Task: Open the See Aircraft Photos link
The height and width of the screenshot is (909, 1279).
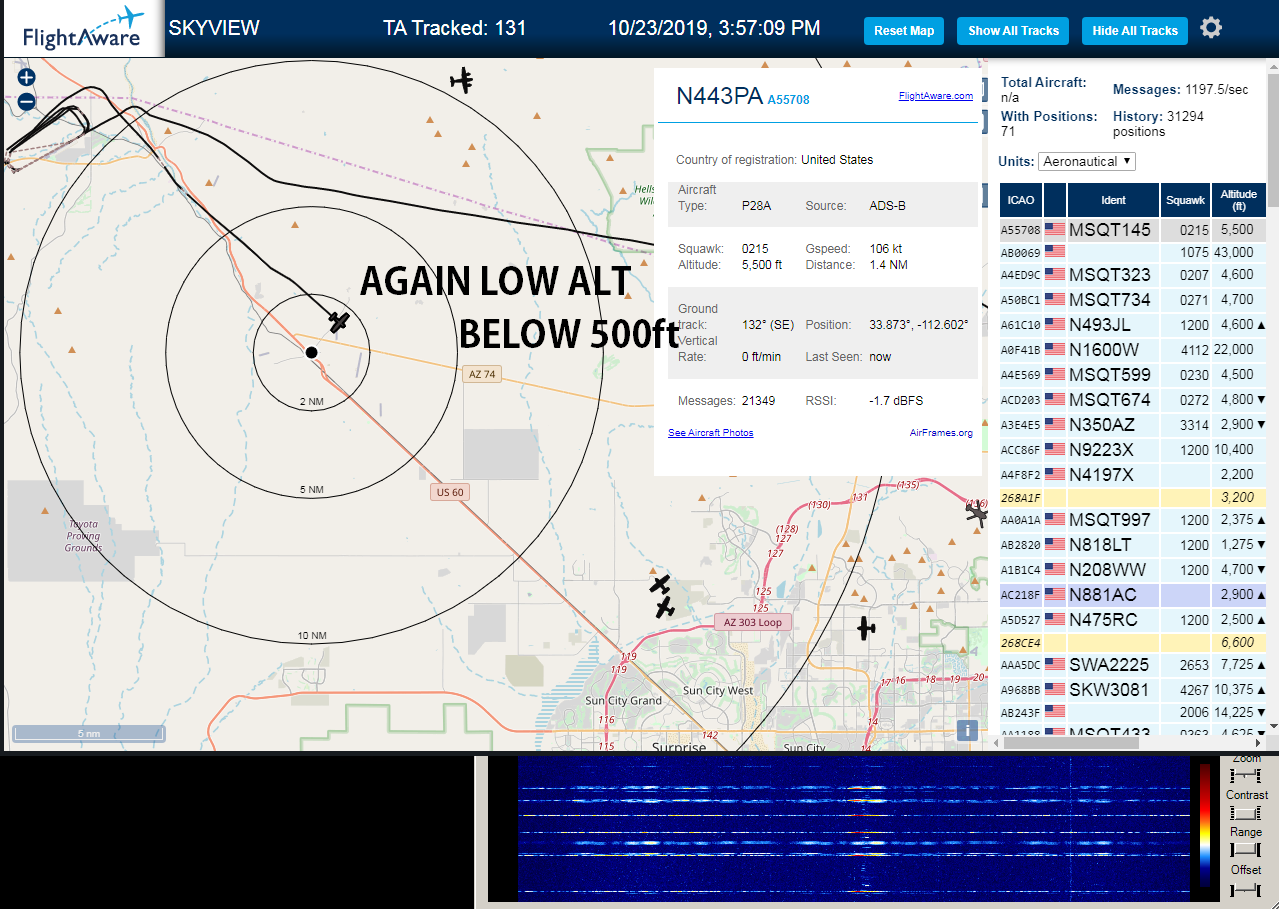Action: click(711, 433)
